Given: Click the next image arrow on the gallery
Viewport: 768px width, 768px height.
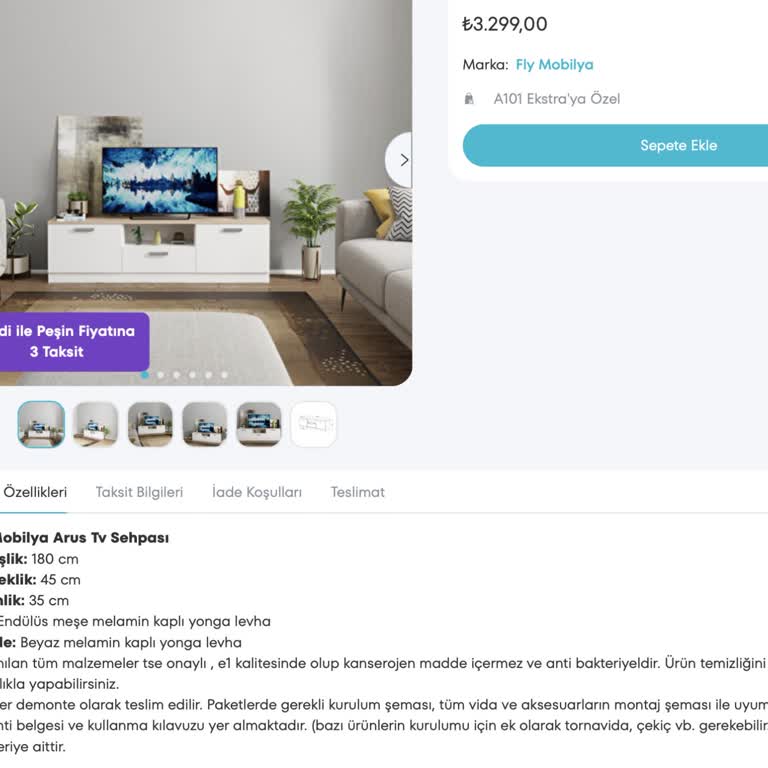Looking at the screenshot, I should (x=400, y=160).
